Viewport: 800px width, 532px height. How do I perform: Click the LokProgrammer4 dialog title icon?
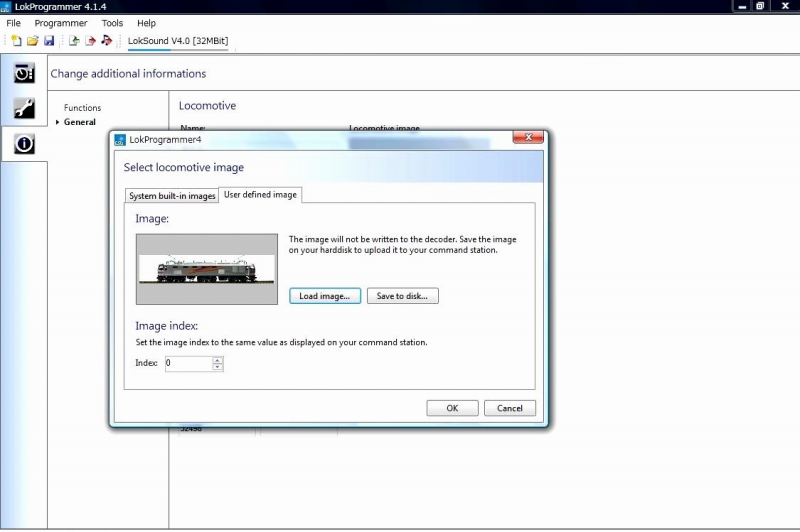(x=120, y=140)
